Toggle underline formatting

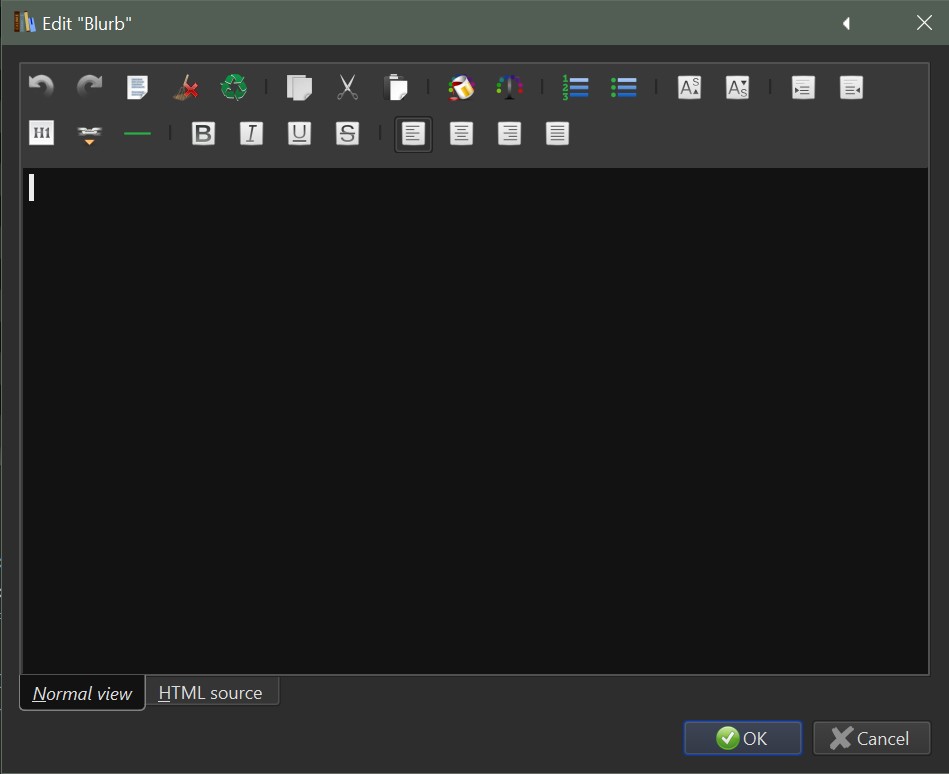[x=299, y=133]
